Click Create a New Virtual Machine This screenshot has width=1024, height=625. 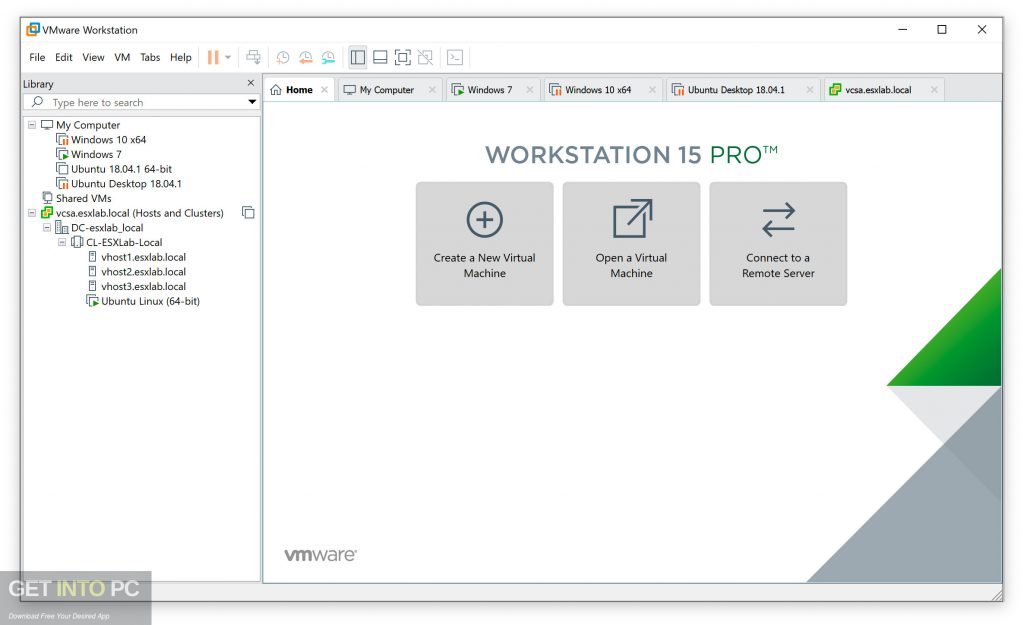coord(485,244)
